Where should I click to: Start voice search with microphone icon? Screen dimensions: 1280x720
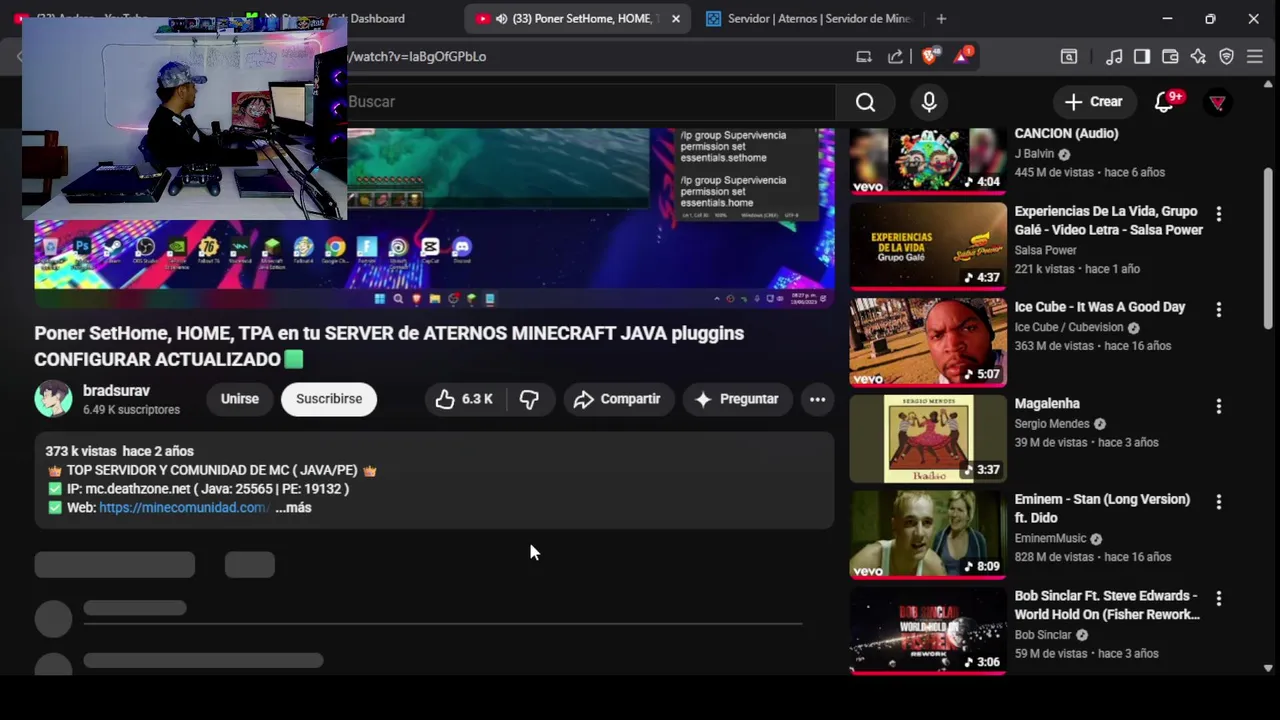click(929, 102)
